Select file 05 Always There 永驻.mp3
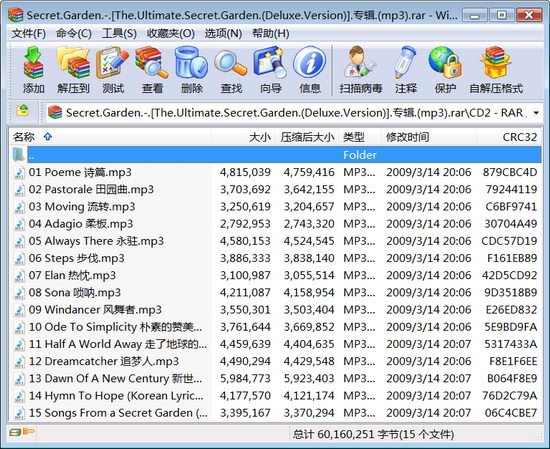Screen dimensions: 550x449 click(x=96, y=241)
